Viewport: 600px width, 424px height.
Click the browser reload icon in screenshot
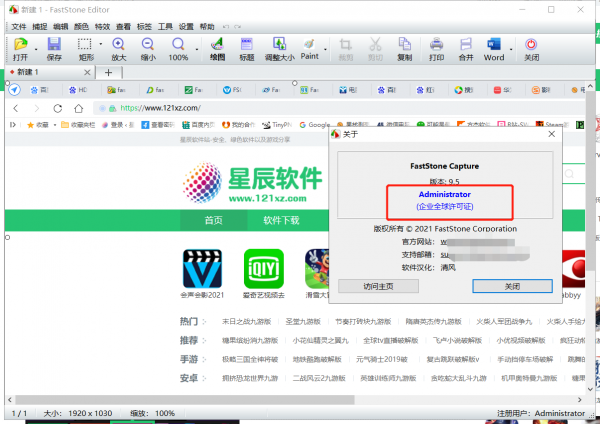coord(58,108)
